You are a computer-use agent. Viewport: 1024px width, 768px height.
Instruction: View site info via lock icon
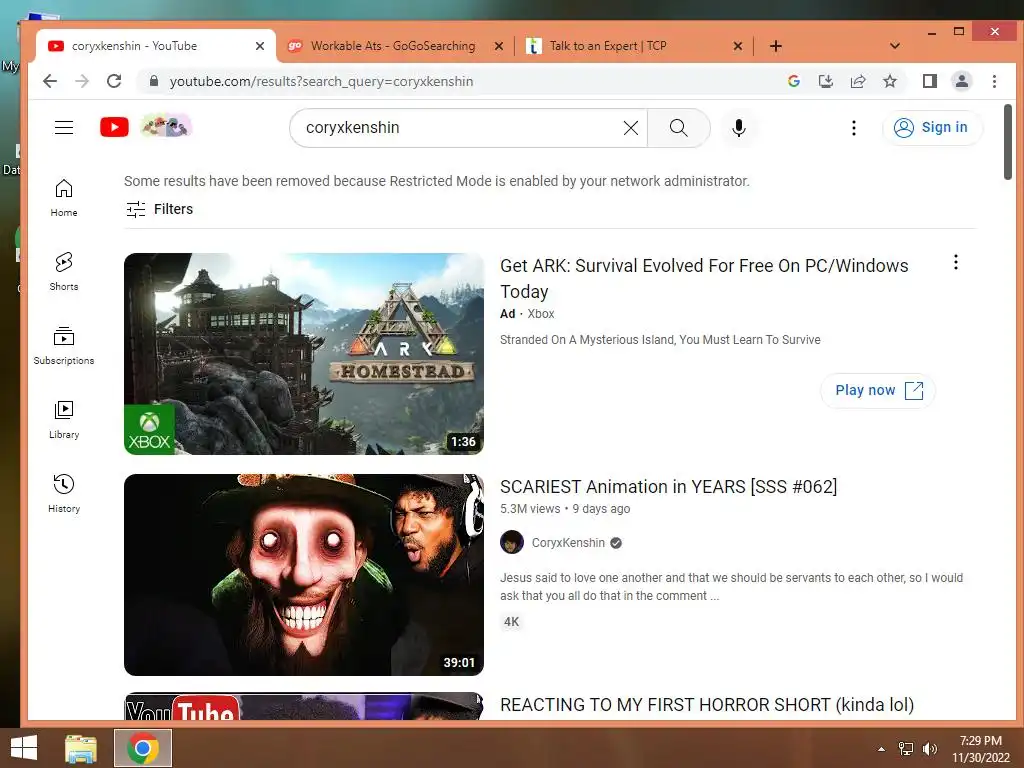tap(154, 81)
